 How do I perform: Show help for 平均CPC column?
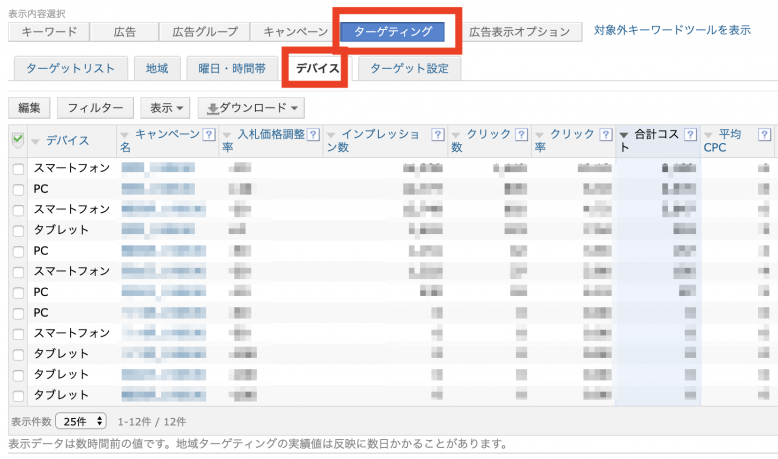click(764, 134)
